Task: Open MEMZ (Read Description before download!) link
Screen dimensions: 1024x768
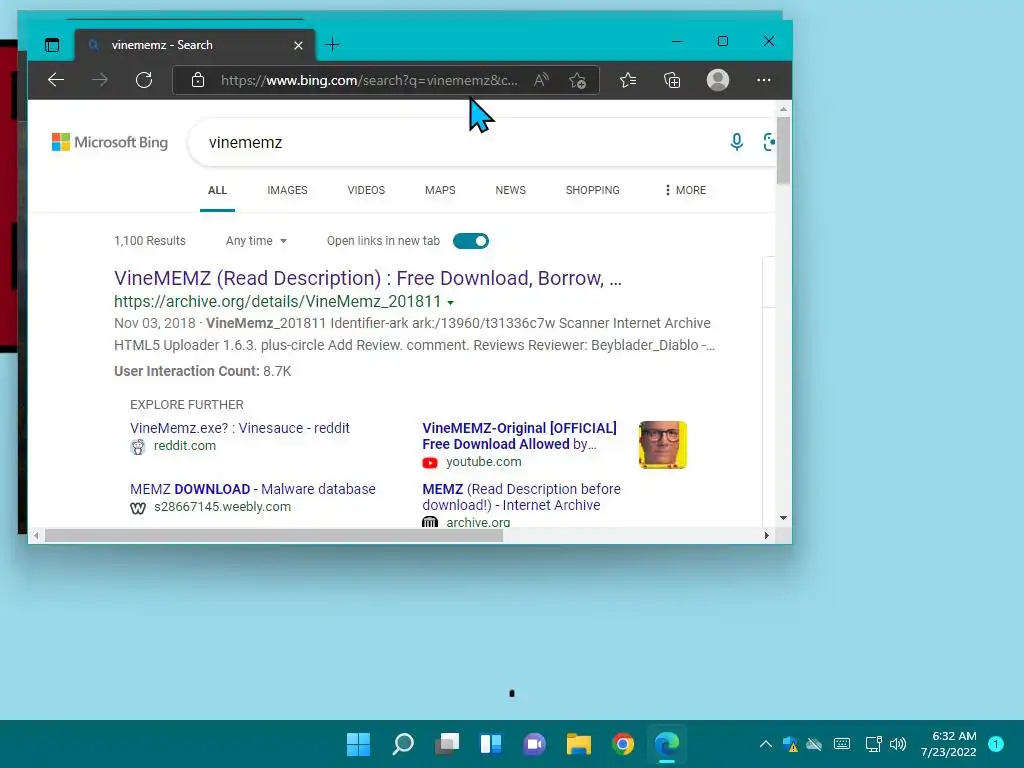Action: [521, 497]
